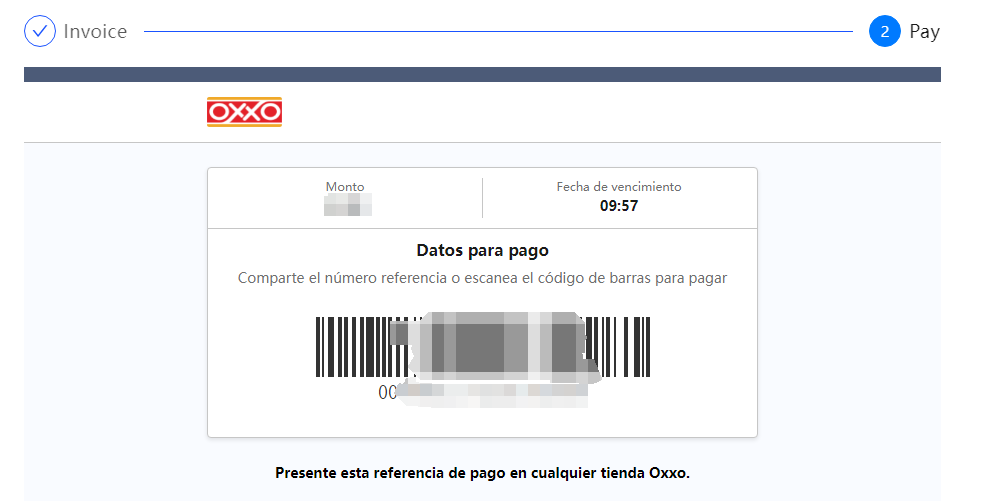Click the Presente esta referencia de pago text

click(x=482, y=473)
